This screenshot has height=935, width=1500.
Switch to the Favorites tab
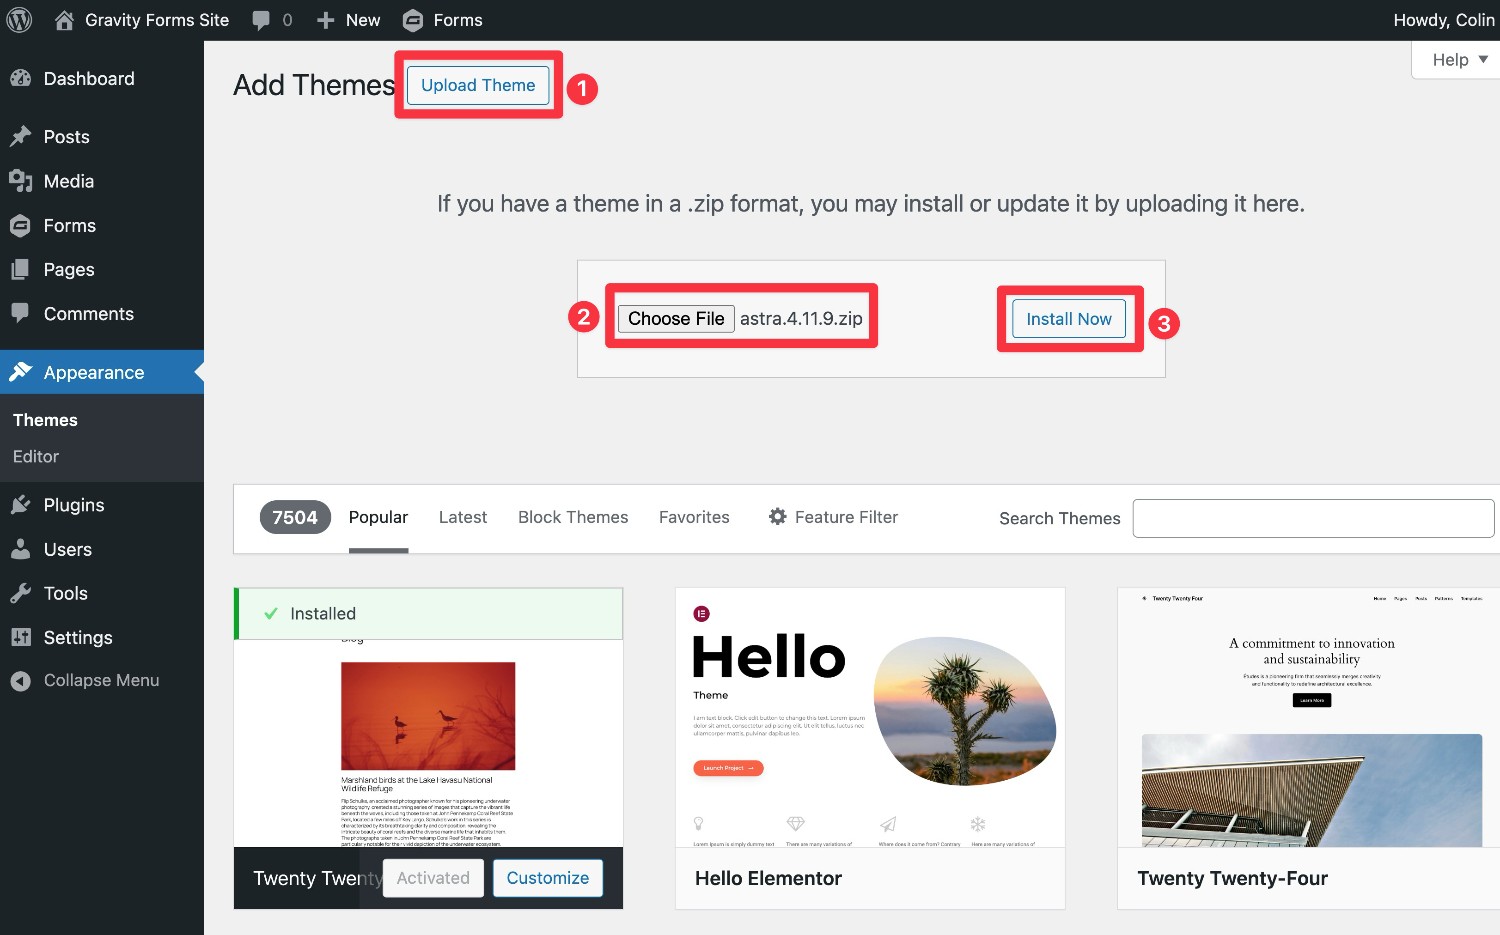coord(694,517)
